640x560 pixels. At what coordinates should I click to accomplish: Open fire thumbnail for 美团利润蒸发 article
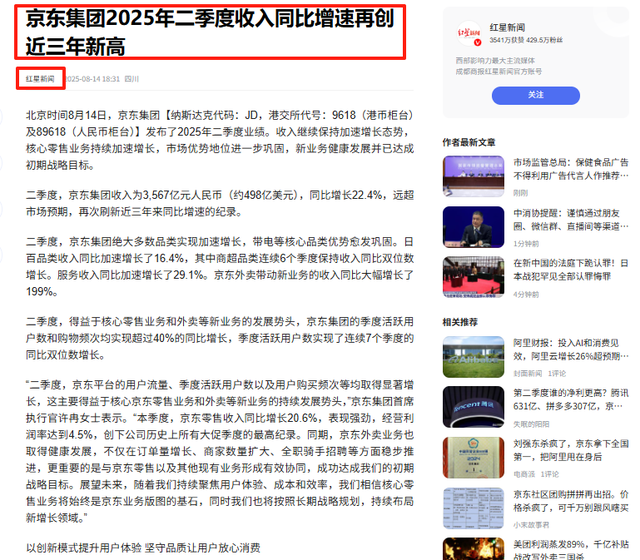tap(473, 549)
